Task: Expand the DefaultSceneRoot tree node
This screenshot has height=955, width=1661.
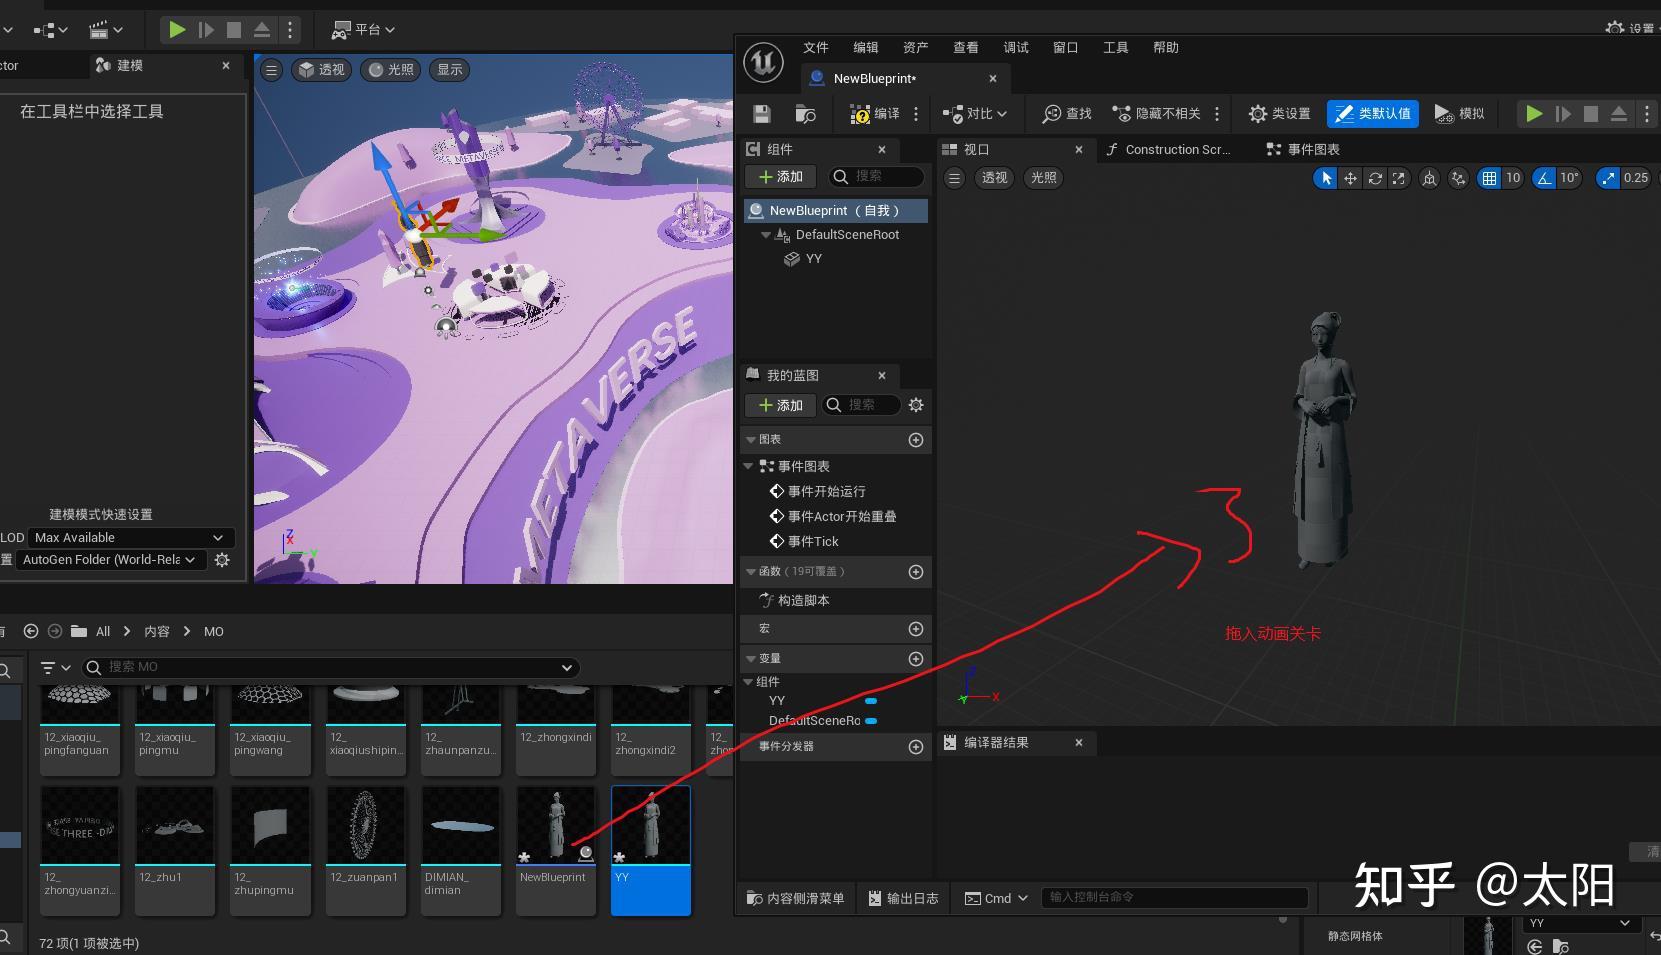Action: coord(767,234)
